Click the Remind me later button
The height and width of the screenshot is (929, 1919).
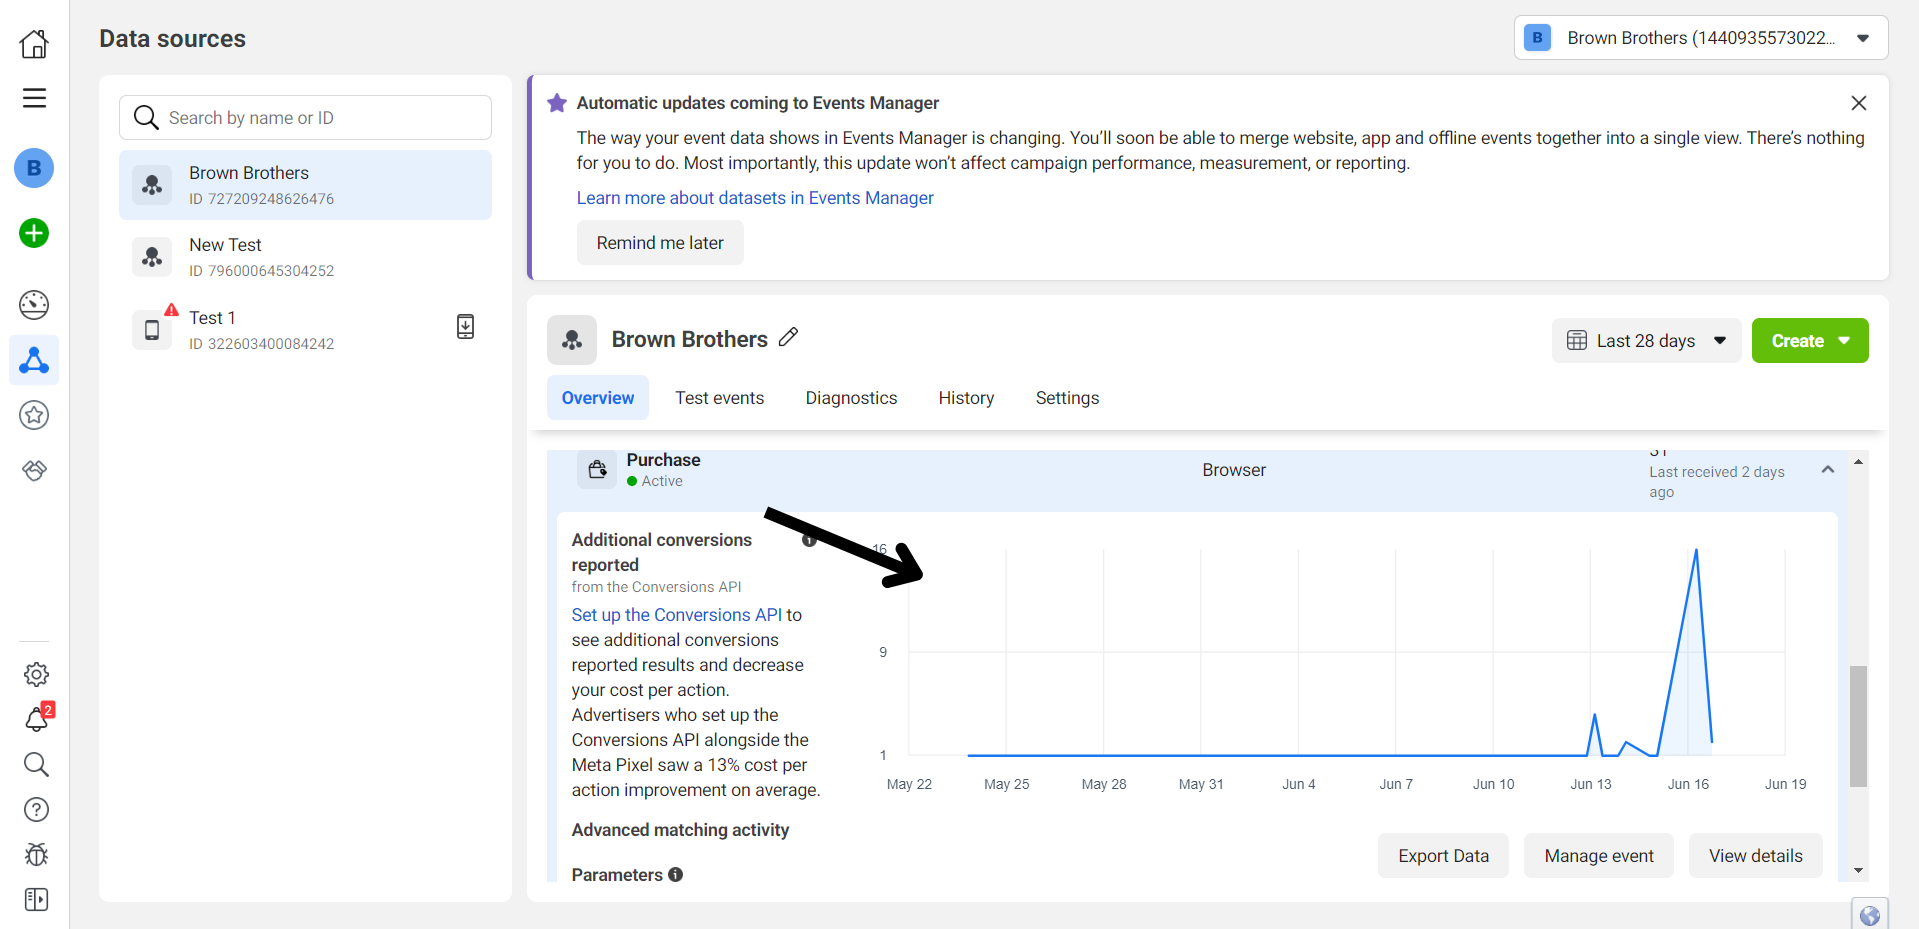click(660, 243)
